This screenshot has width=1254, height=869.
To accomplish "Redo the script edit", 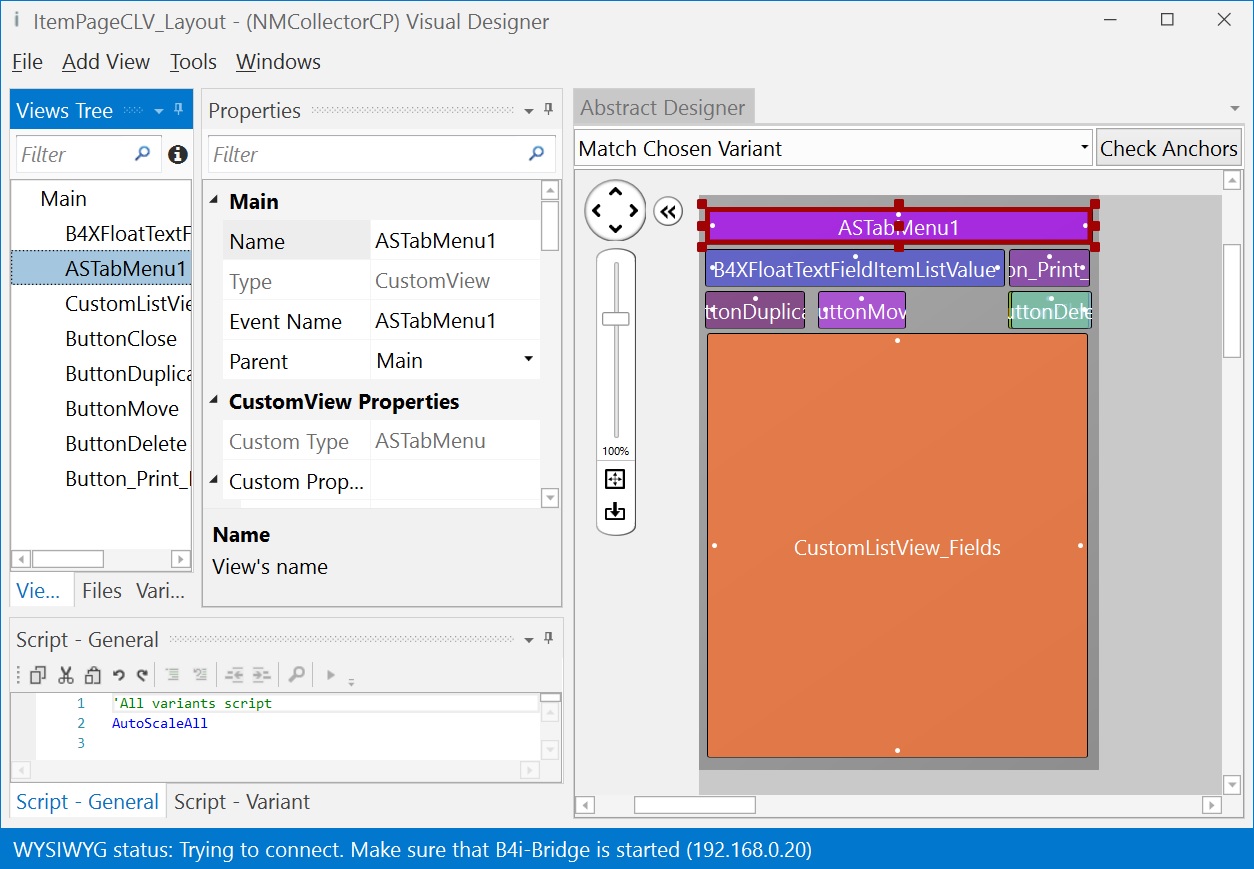I will click(x=142, y=675).
